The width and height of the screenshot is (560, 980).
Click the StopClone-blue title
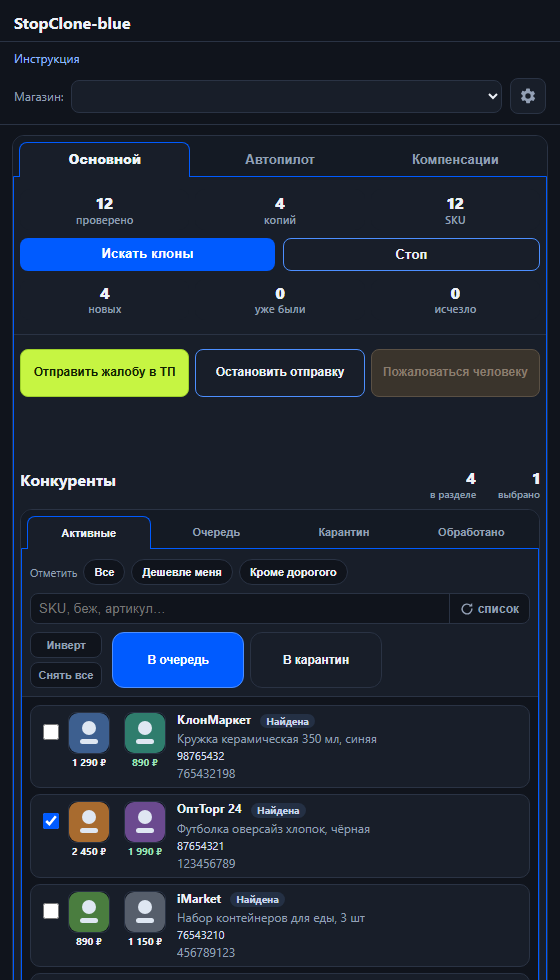72,24
